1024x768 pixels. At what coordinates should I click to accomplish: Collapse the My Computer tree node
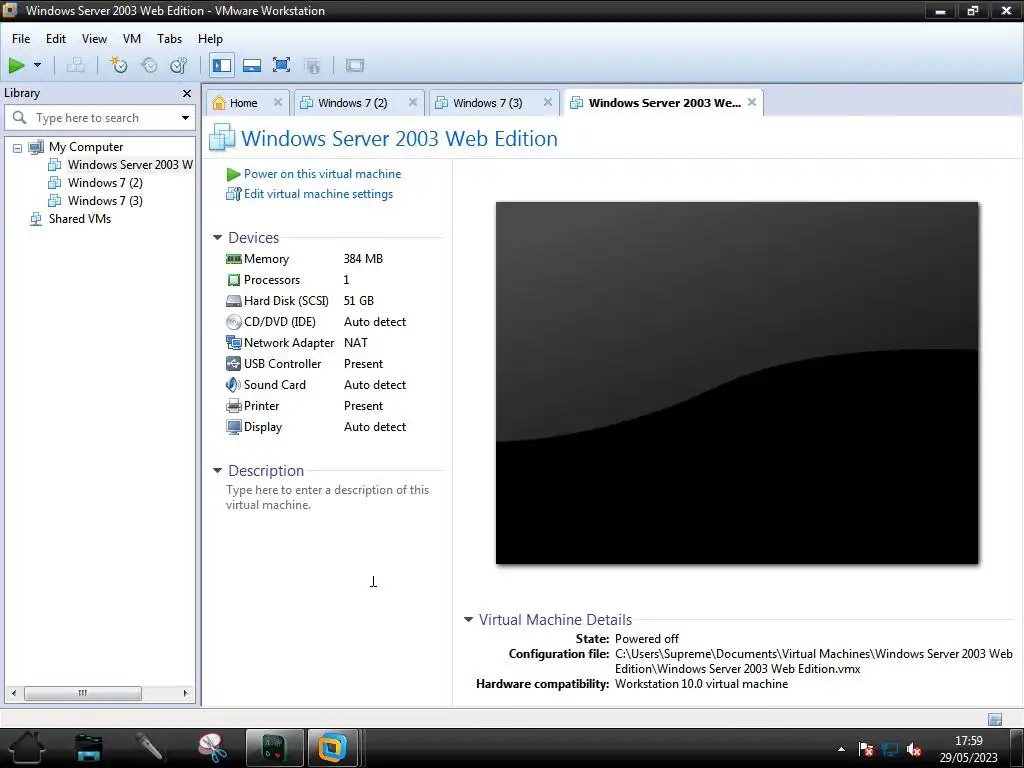pos(18,148)
